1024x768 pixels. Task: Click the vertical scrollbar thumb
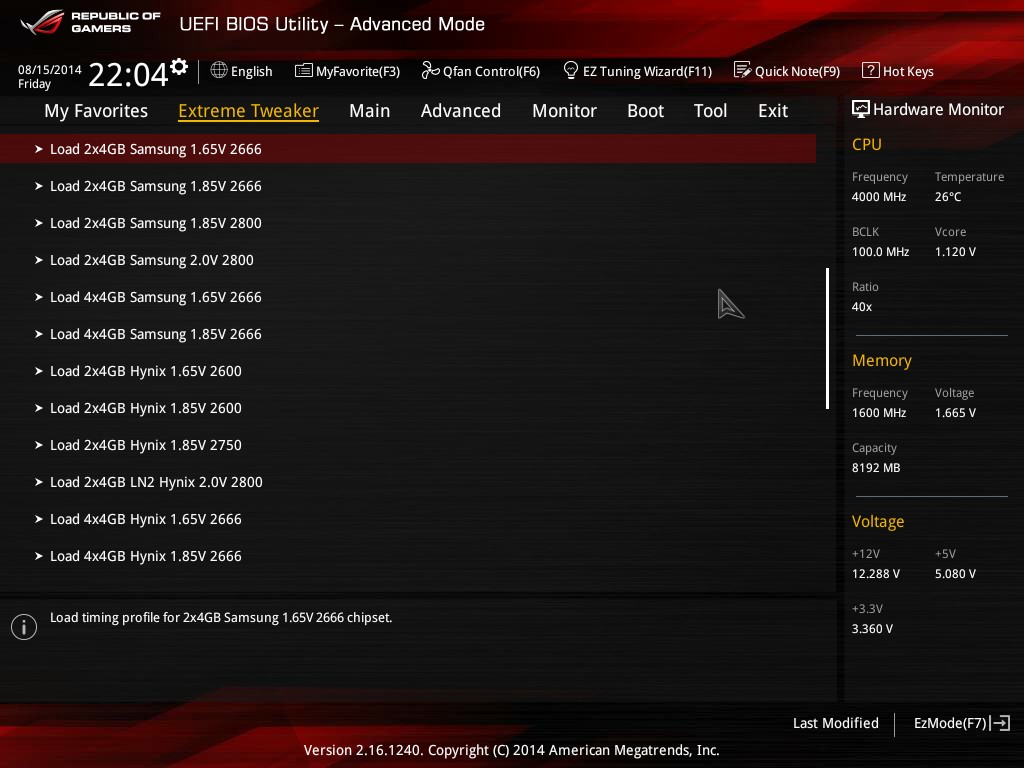pyautogui.click(x=827, y=338)
